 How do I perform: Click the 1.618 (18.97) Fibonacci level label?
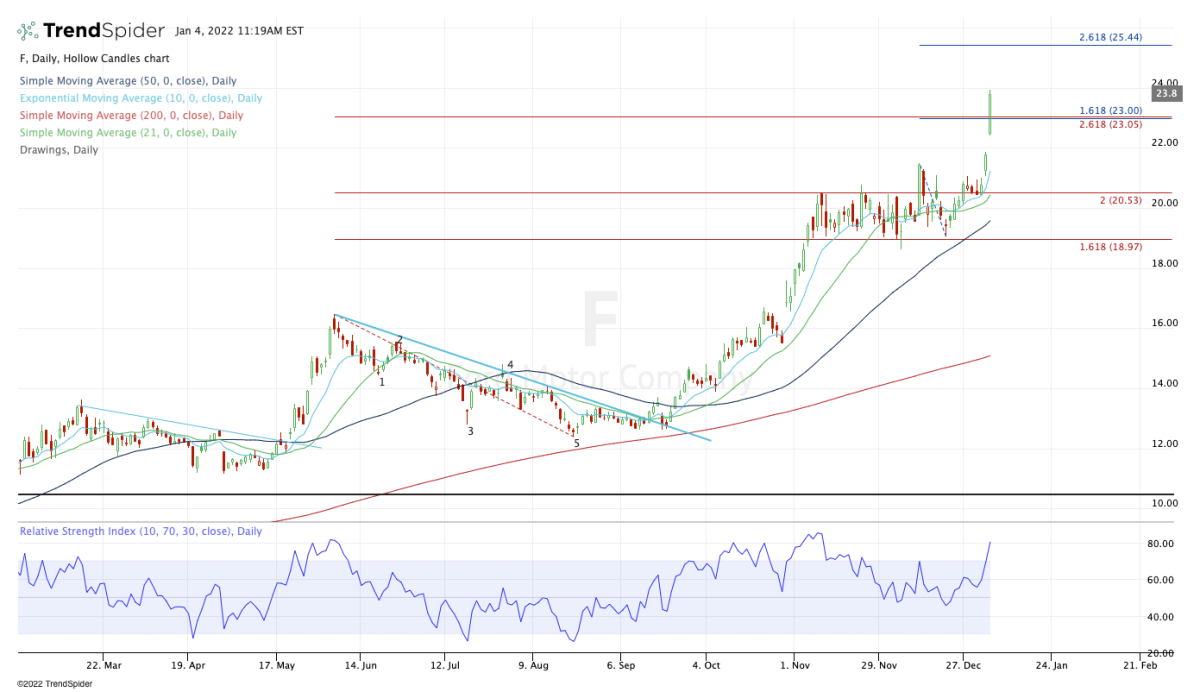click(1112, 246)
